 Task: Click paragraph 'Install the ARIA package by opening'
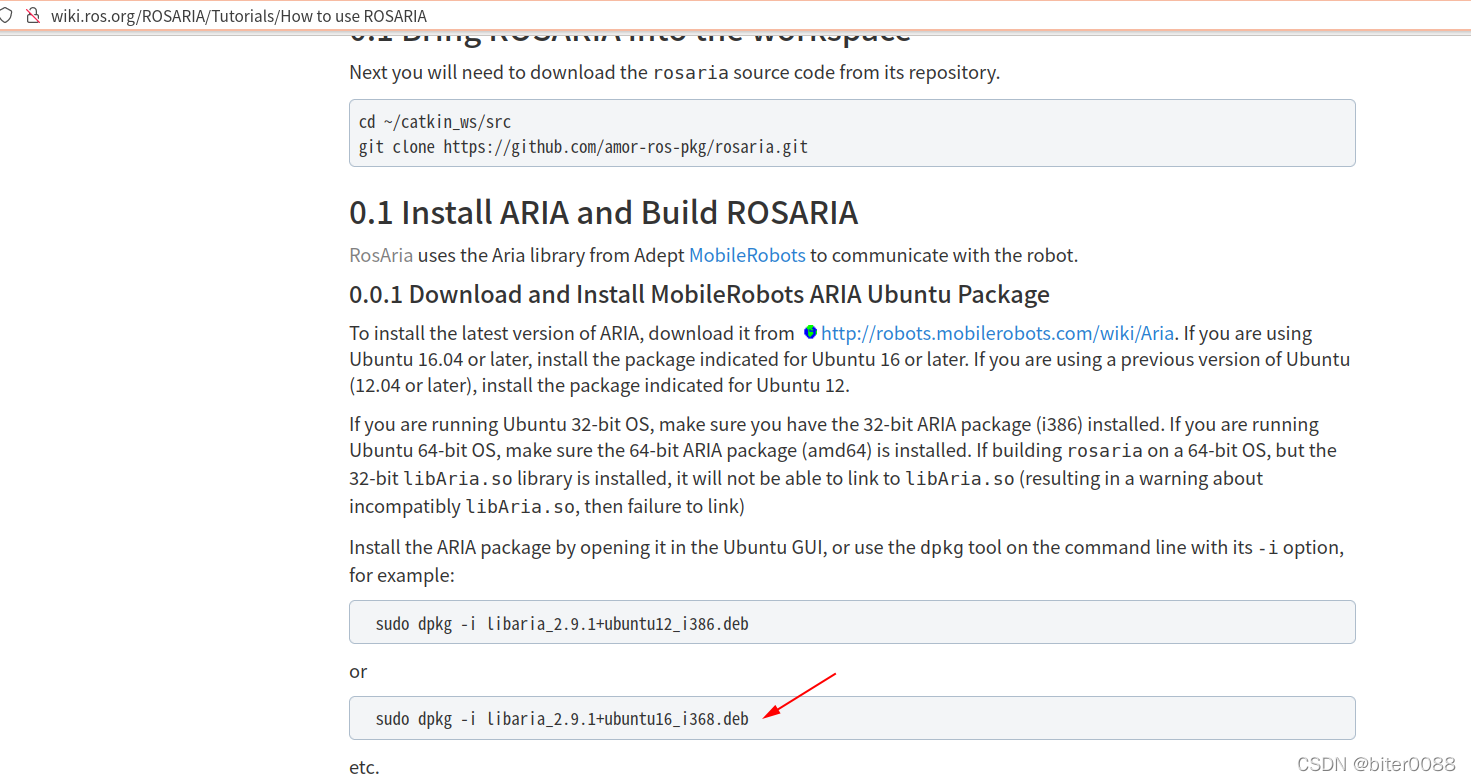tap(846, 561)
